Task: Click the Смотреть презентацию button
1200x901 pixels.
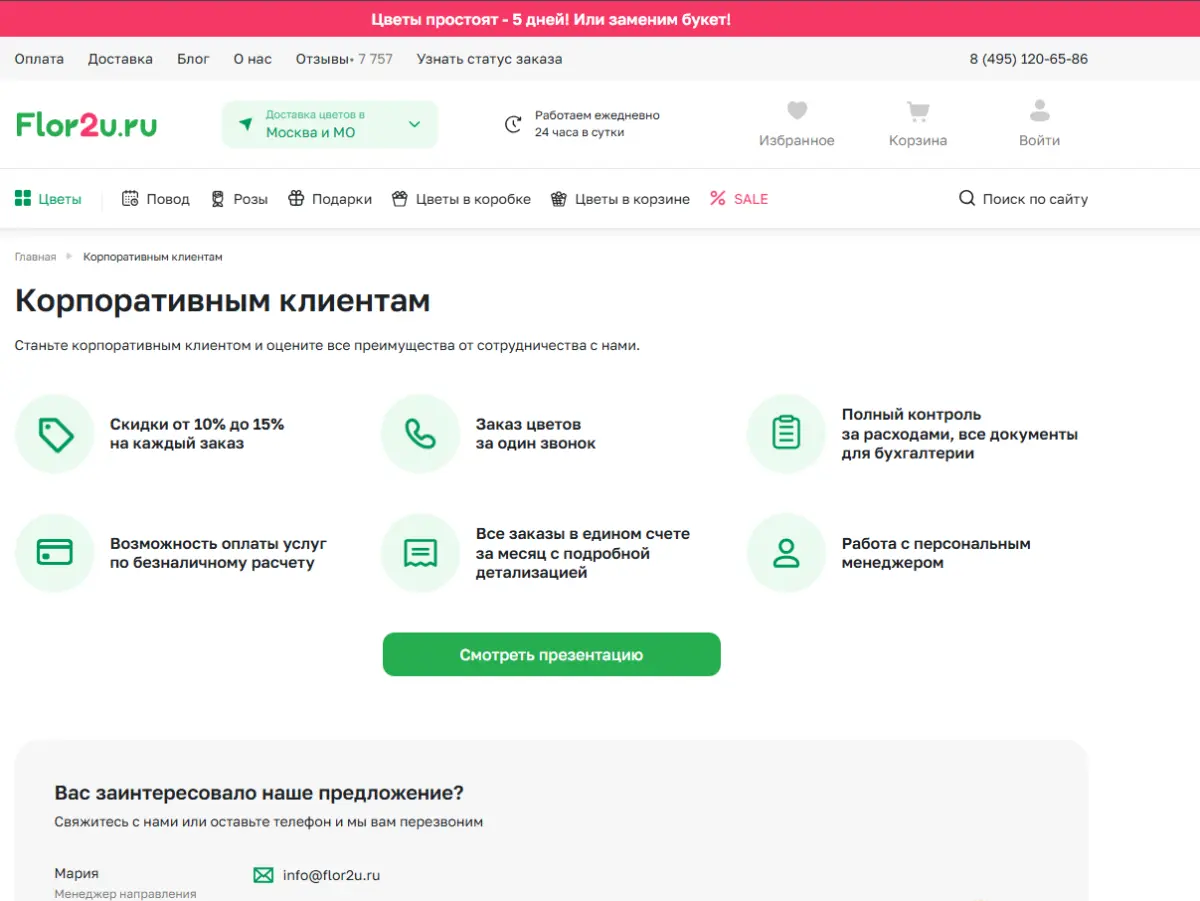Action: coord(551,654)
